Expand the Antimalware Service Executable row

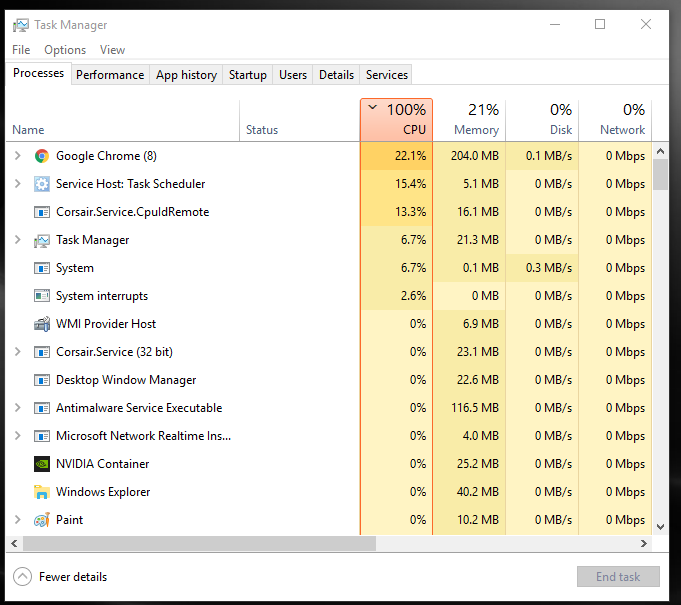(17, 408)
